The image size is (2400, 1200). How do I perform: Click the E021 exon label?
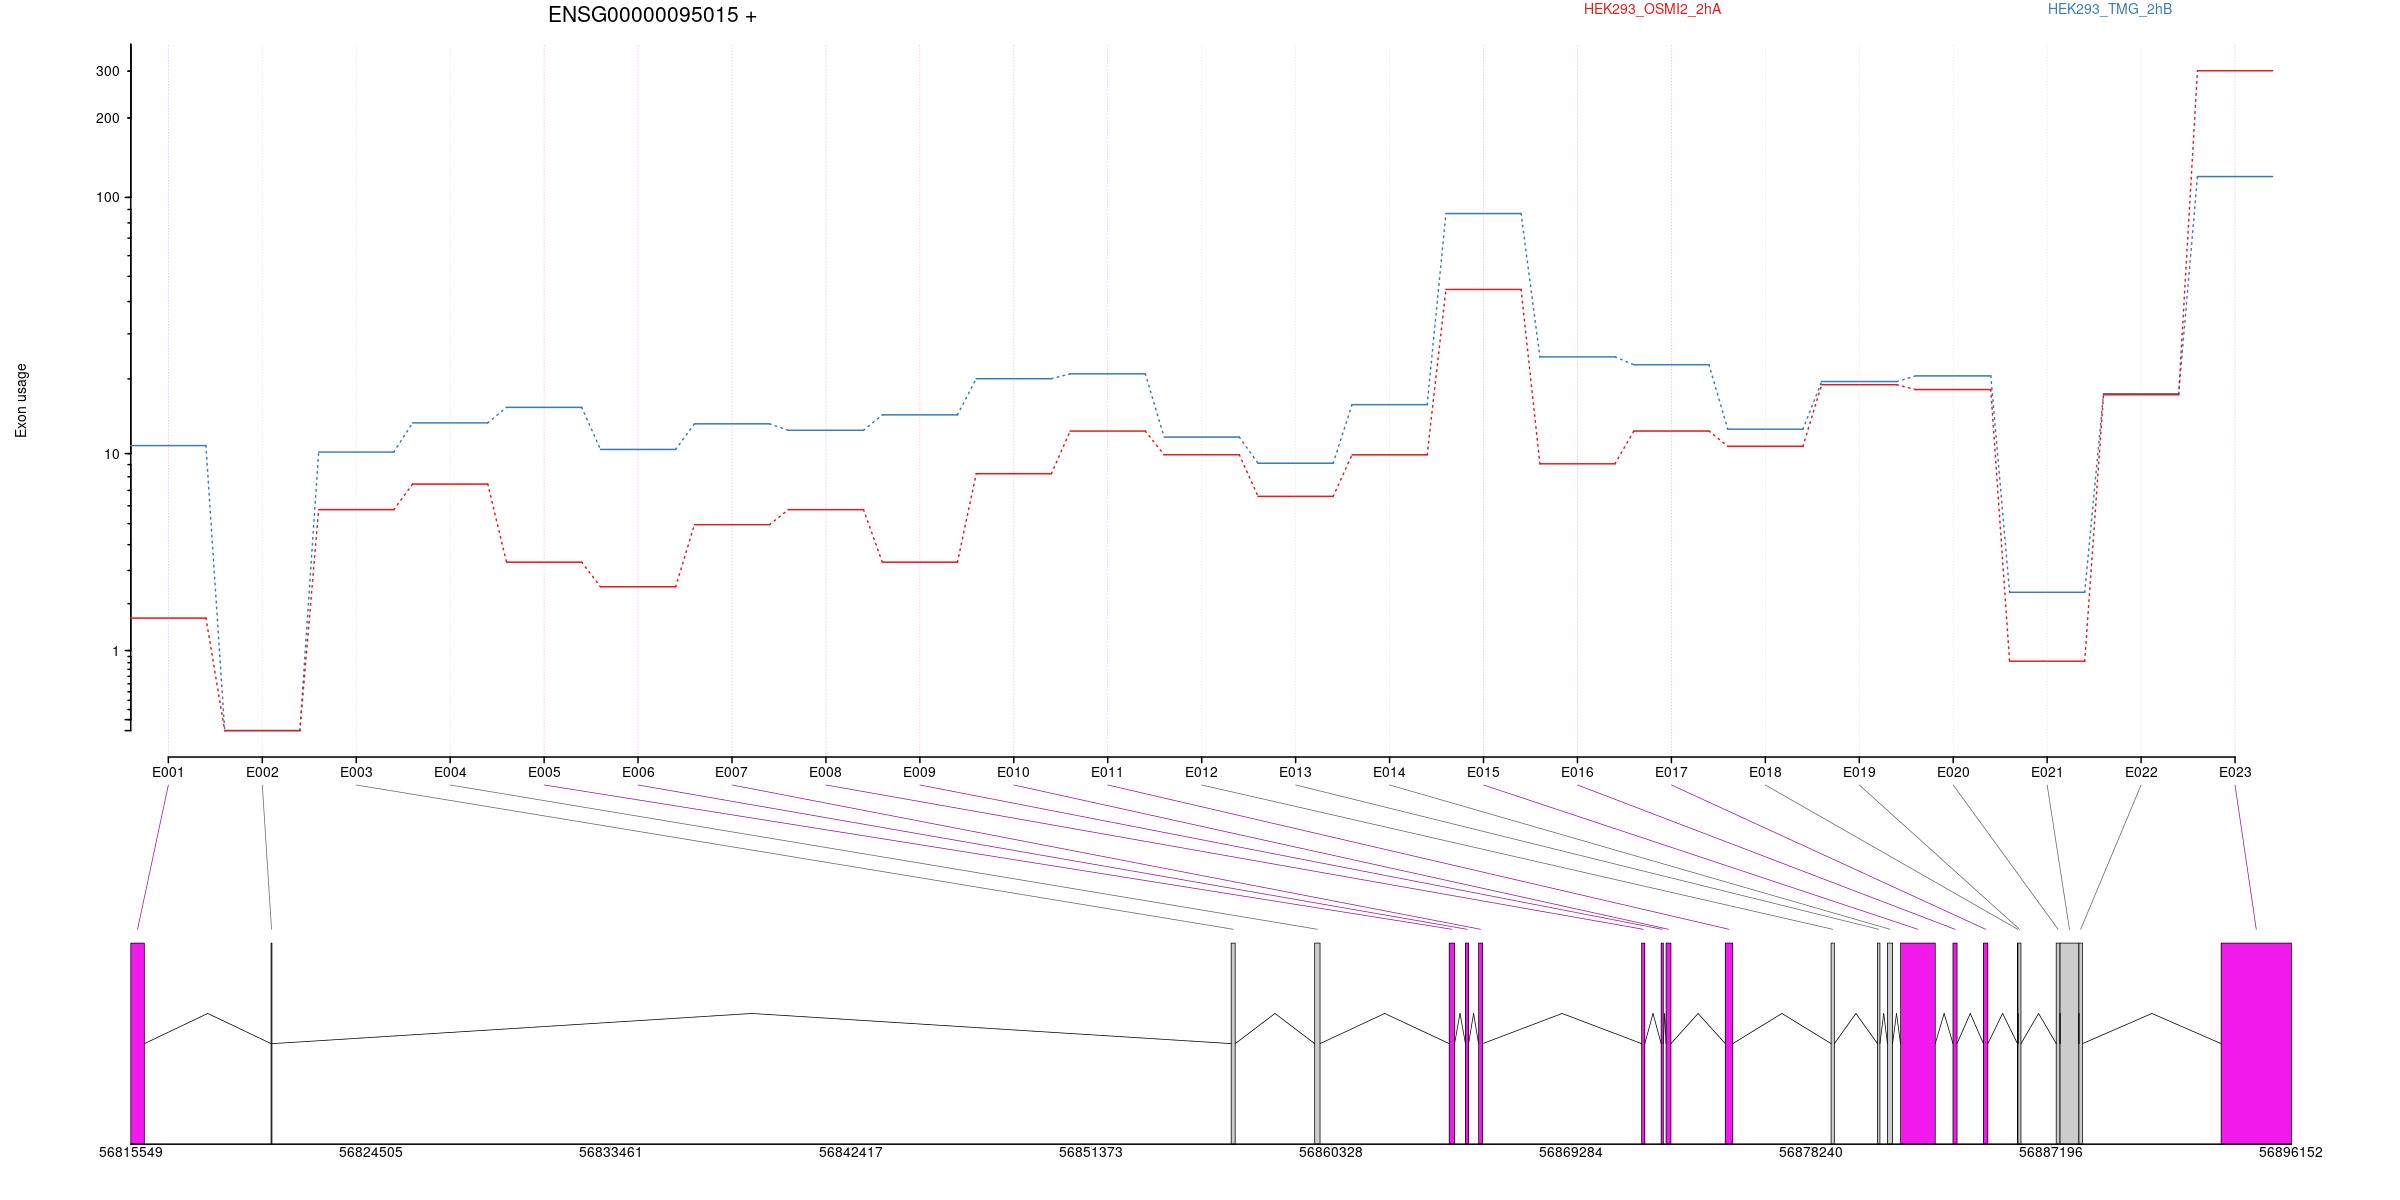pos(2047,772)
